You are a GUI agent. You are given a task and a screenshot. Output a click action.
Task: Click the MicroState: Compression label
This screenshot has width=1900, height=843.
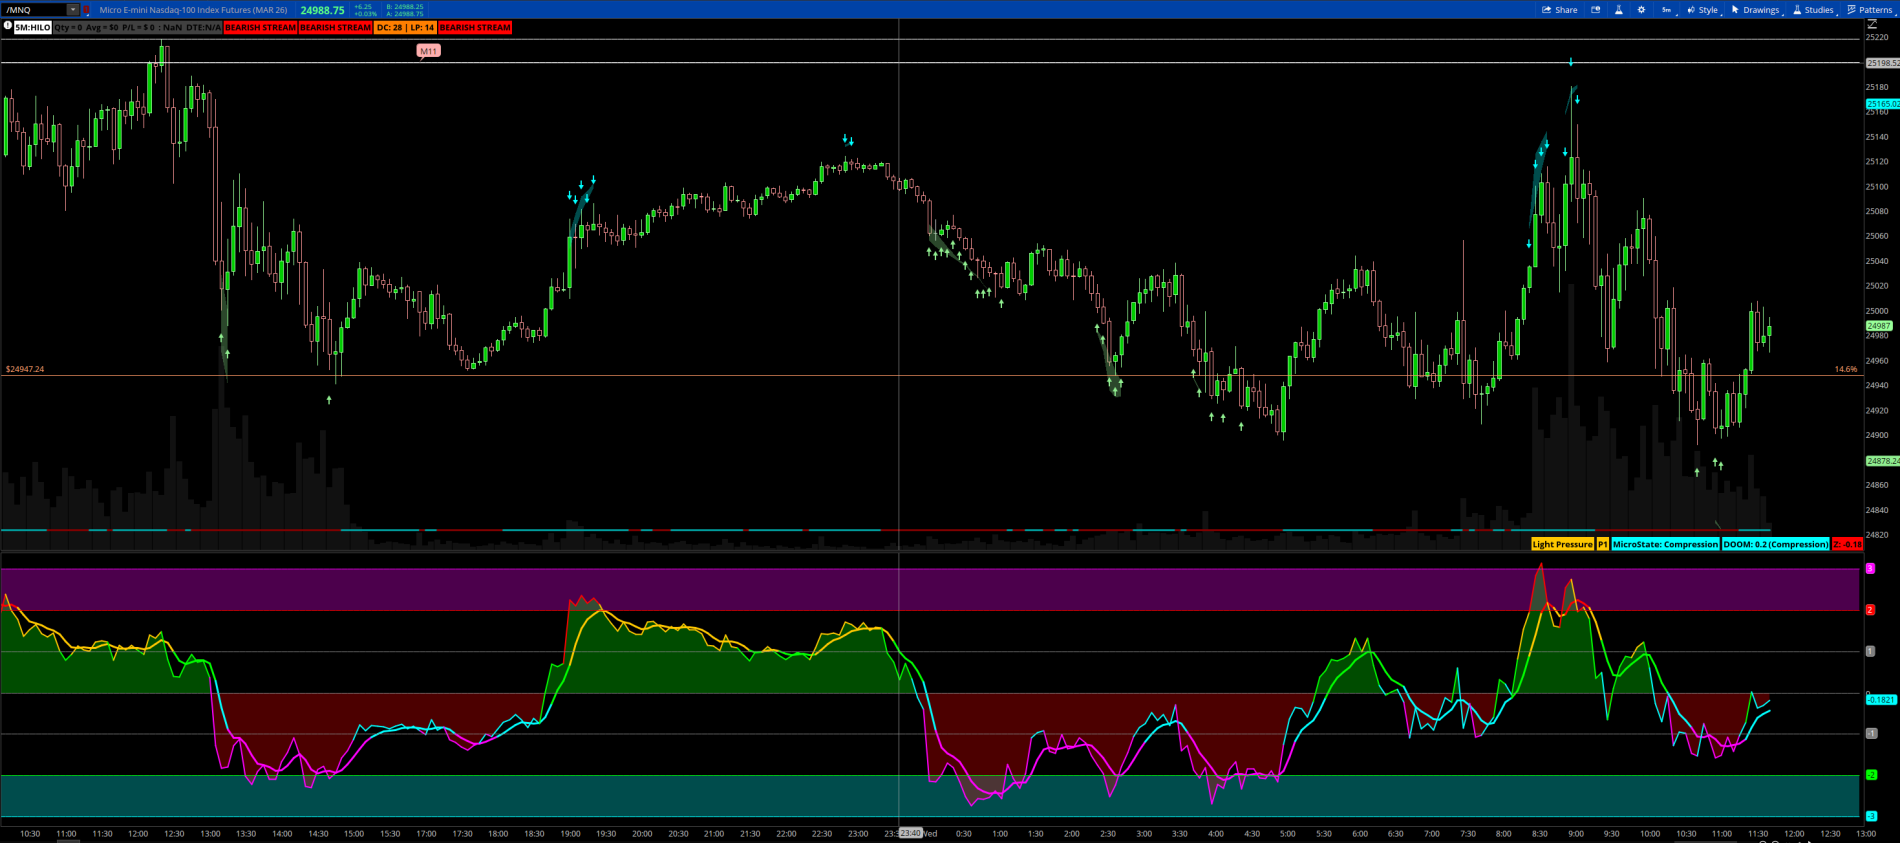[x=1664, y=544]
